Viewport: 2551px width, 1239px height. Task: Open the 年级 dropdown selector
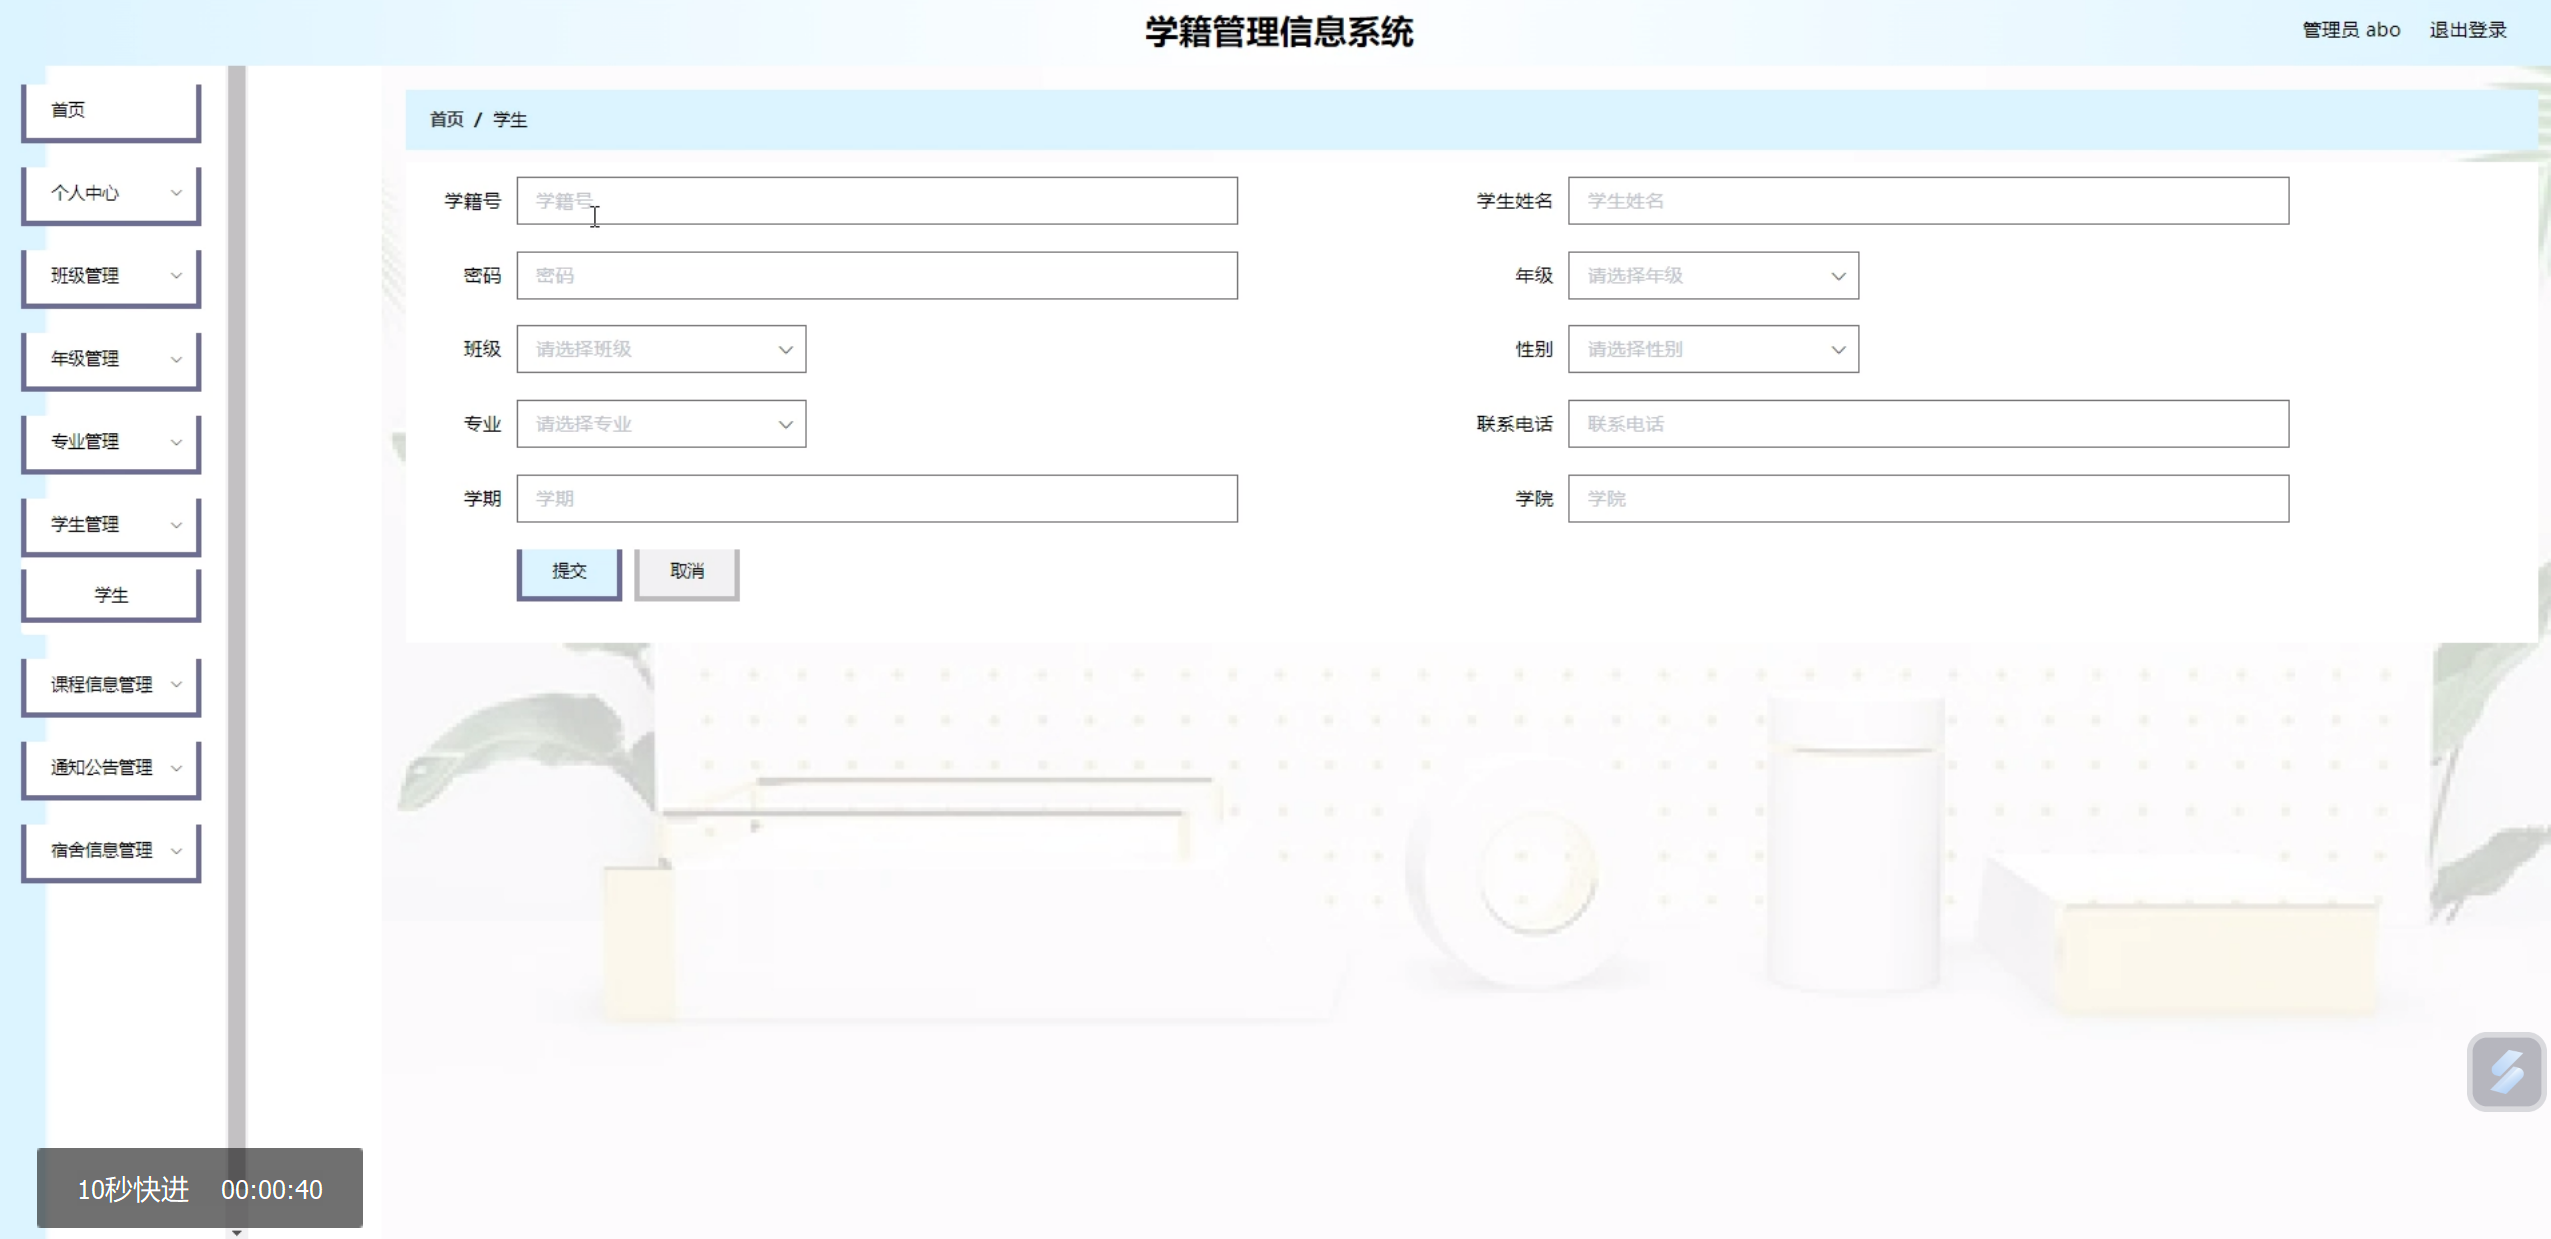click(1712, 276)
